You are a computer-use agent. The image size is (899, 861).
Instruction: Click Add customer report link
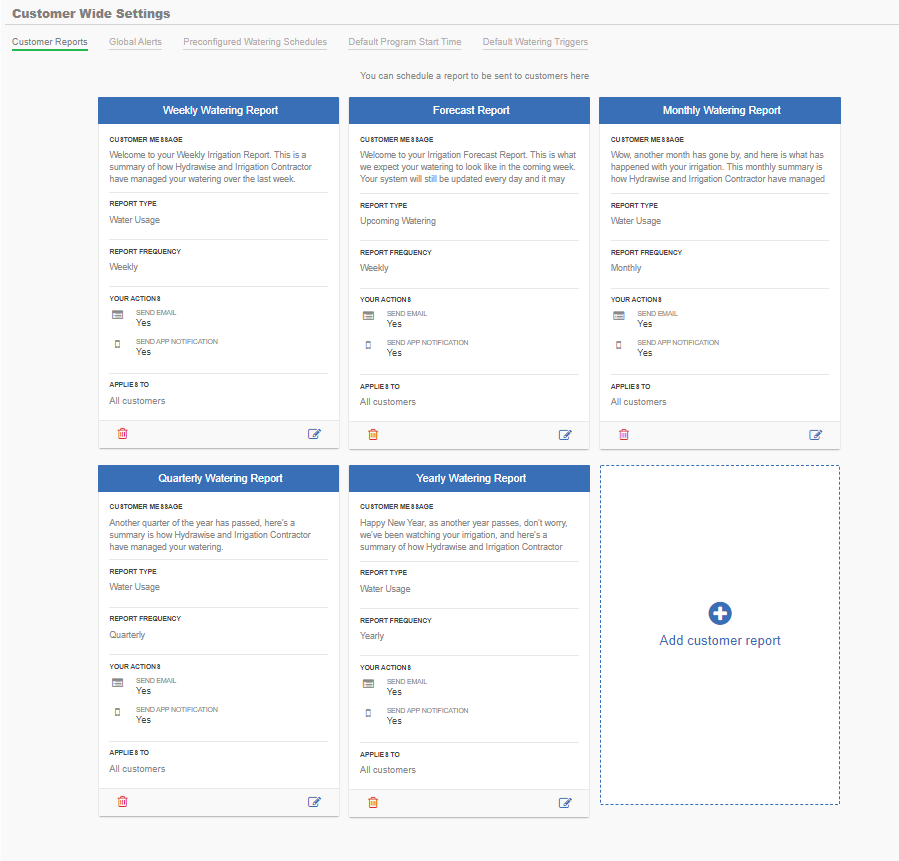720,640
